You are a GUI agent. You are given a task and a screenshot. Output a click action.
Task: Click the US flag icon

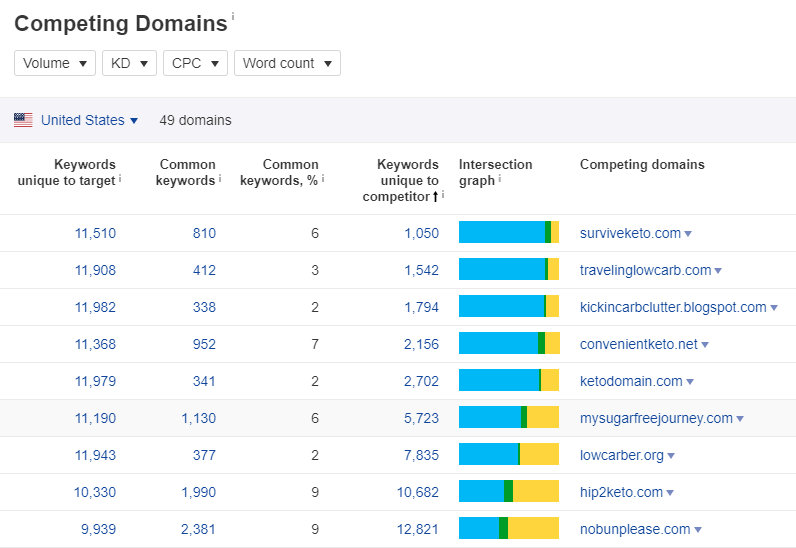tap(23, 120)
